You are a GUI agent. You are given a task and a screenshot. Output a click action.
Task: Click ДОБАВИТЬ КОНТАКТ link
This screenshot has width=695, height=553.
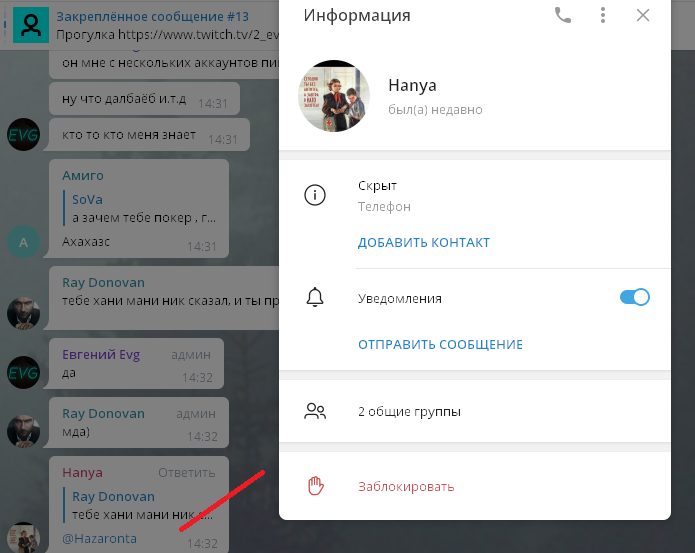tap(424, 243)
